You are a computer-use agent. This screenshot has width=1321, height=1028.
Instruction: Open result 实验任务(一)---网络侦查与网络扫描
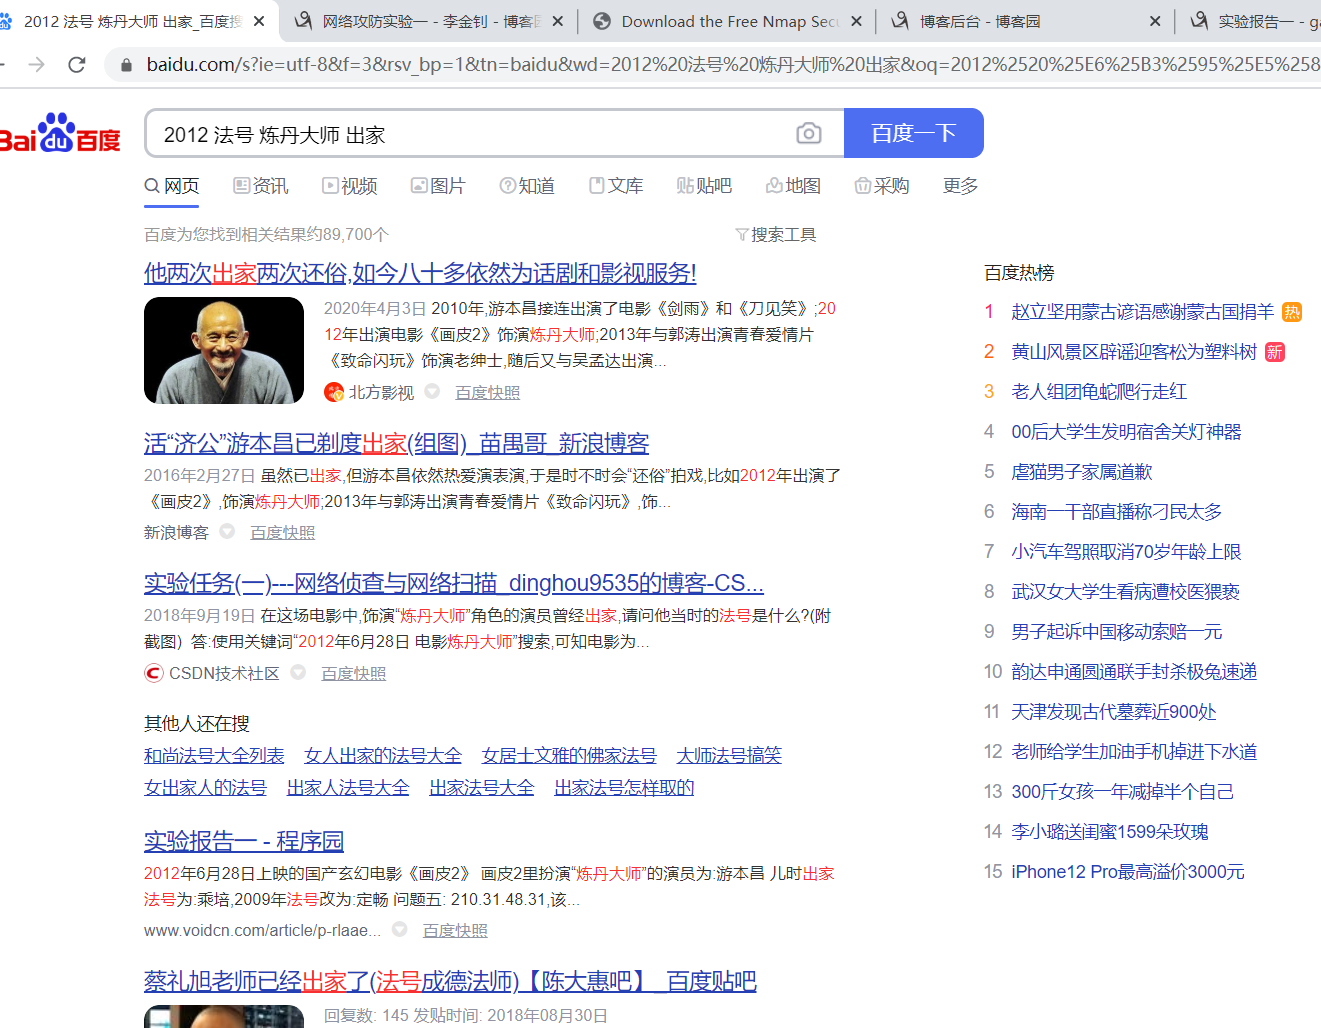[x=454, y=583]
